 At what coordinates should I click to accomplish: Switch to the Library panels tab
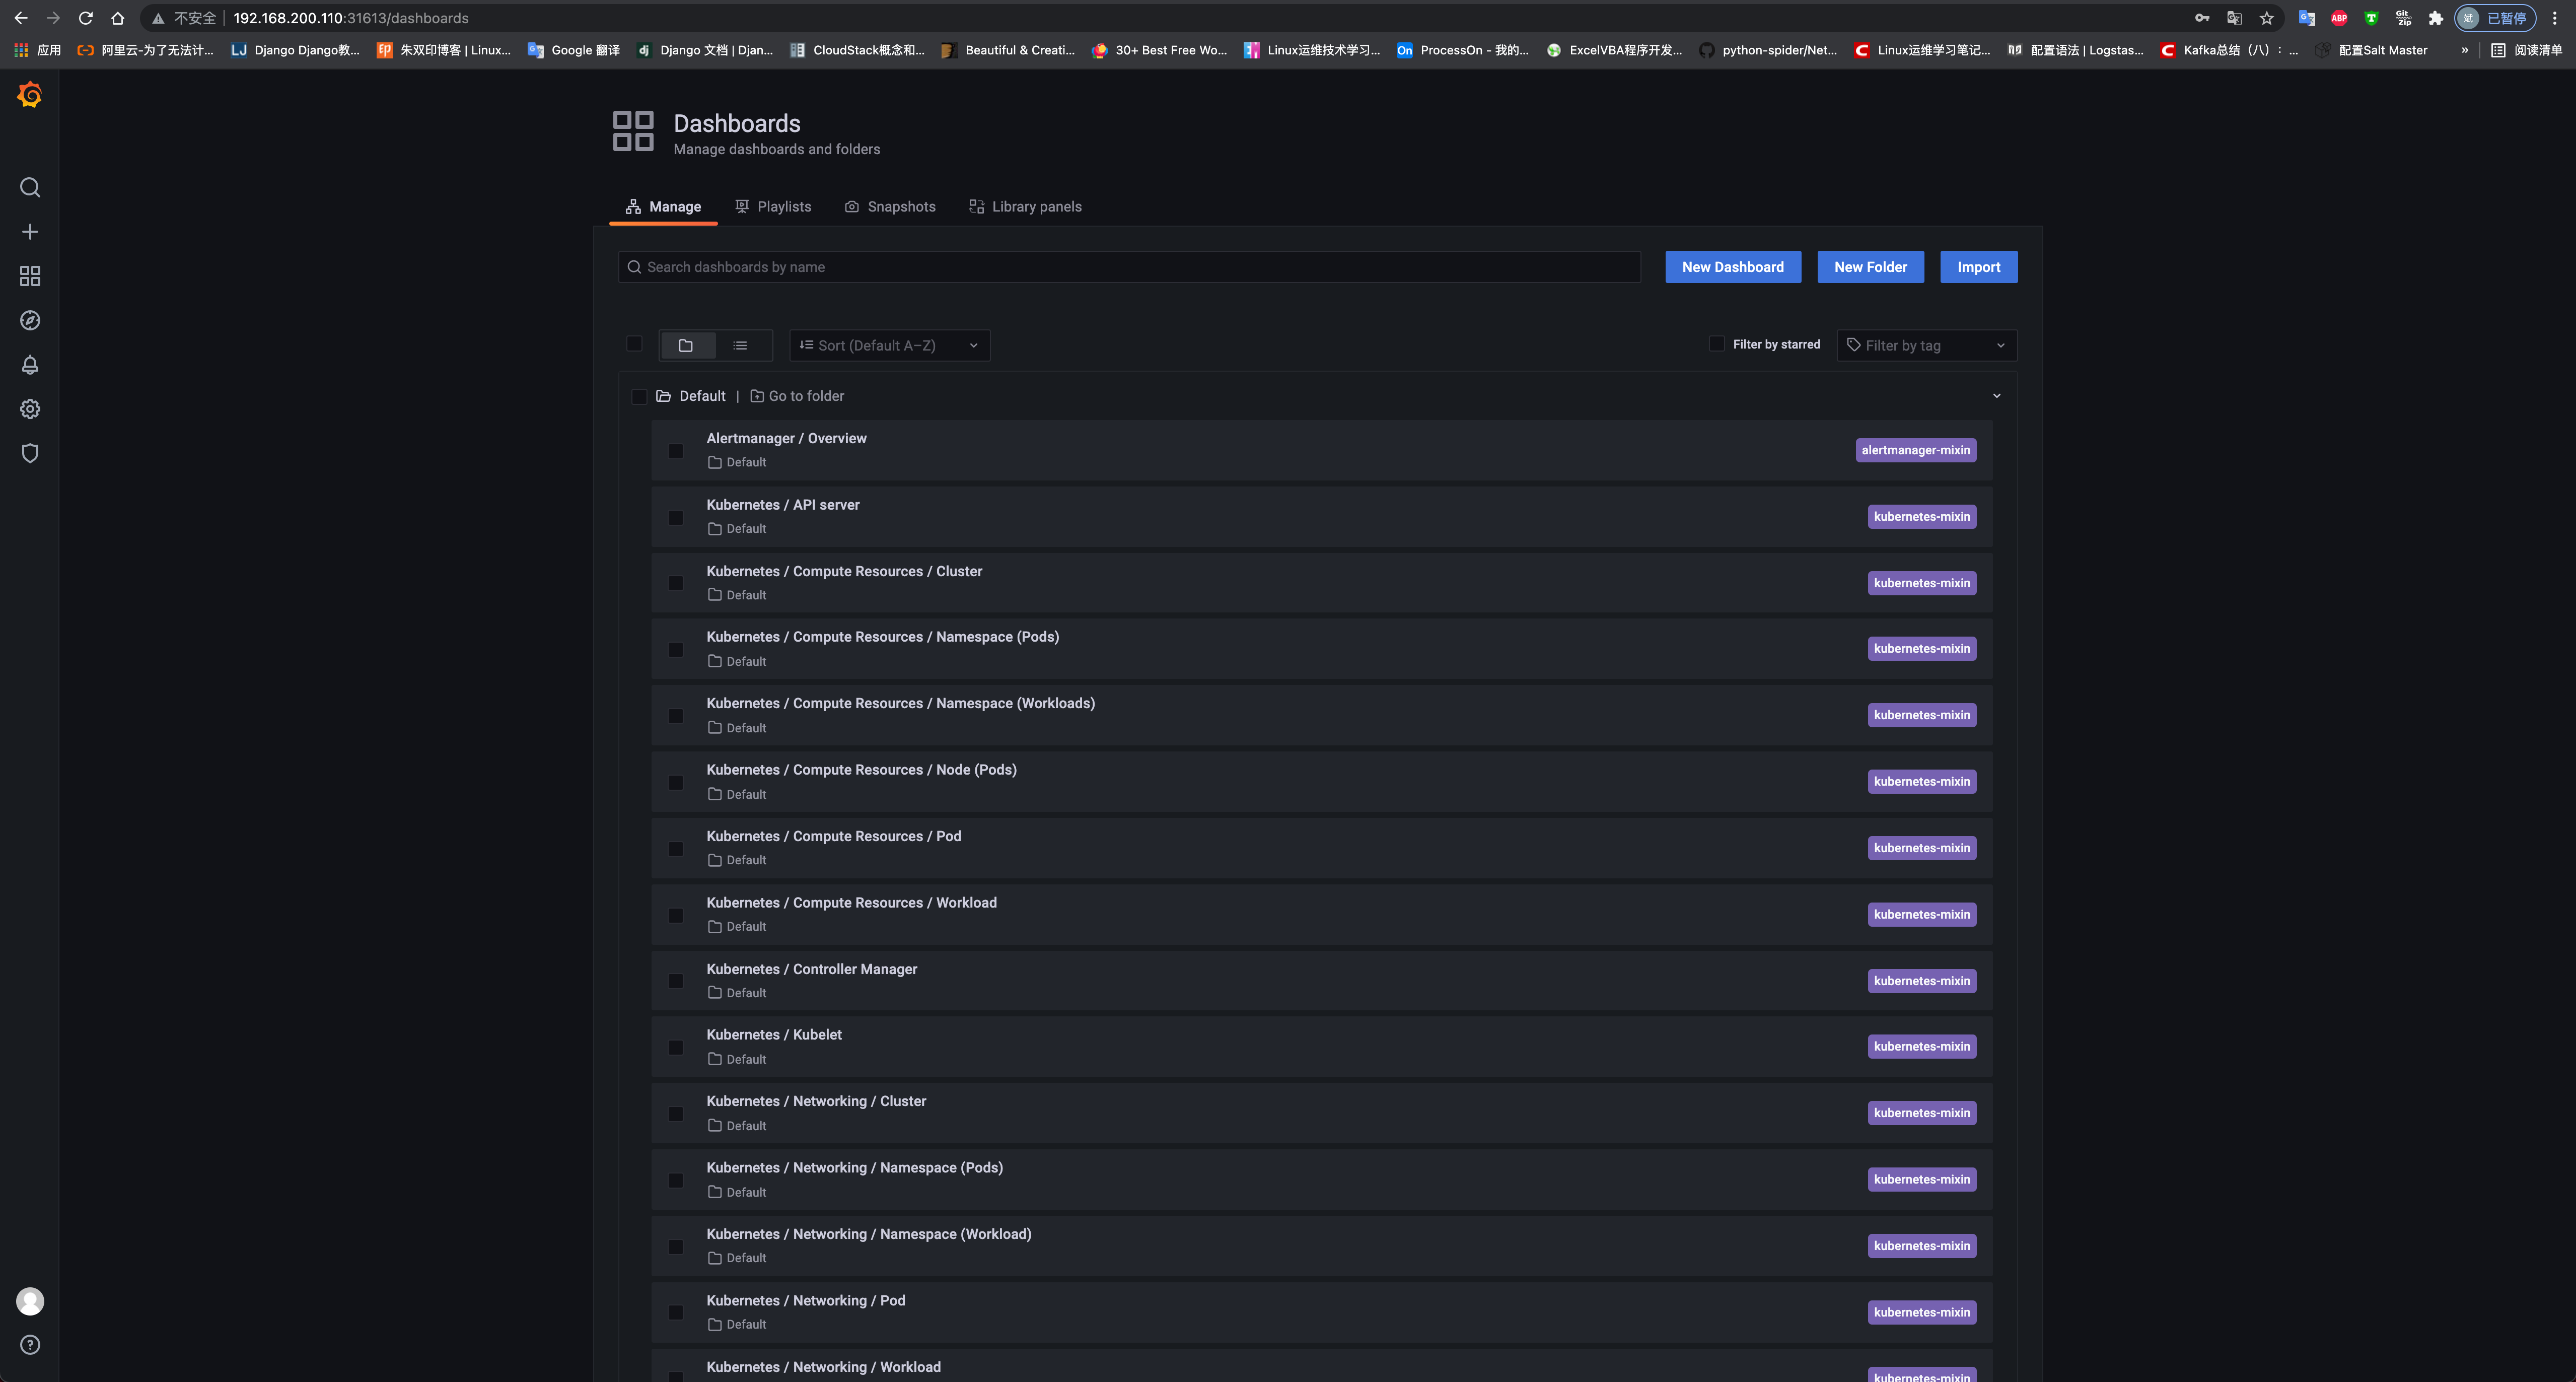[1025, 207]
